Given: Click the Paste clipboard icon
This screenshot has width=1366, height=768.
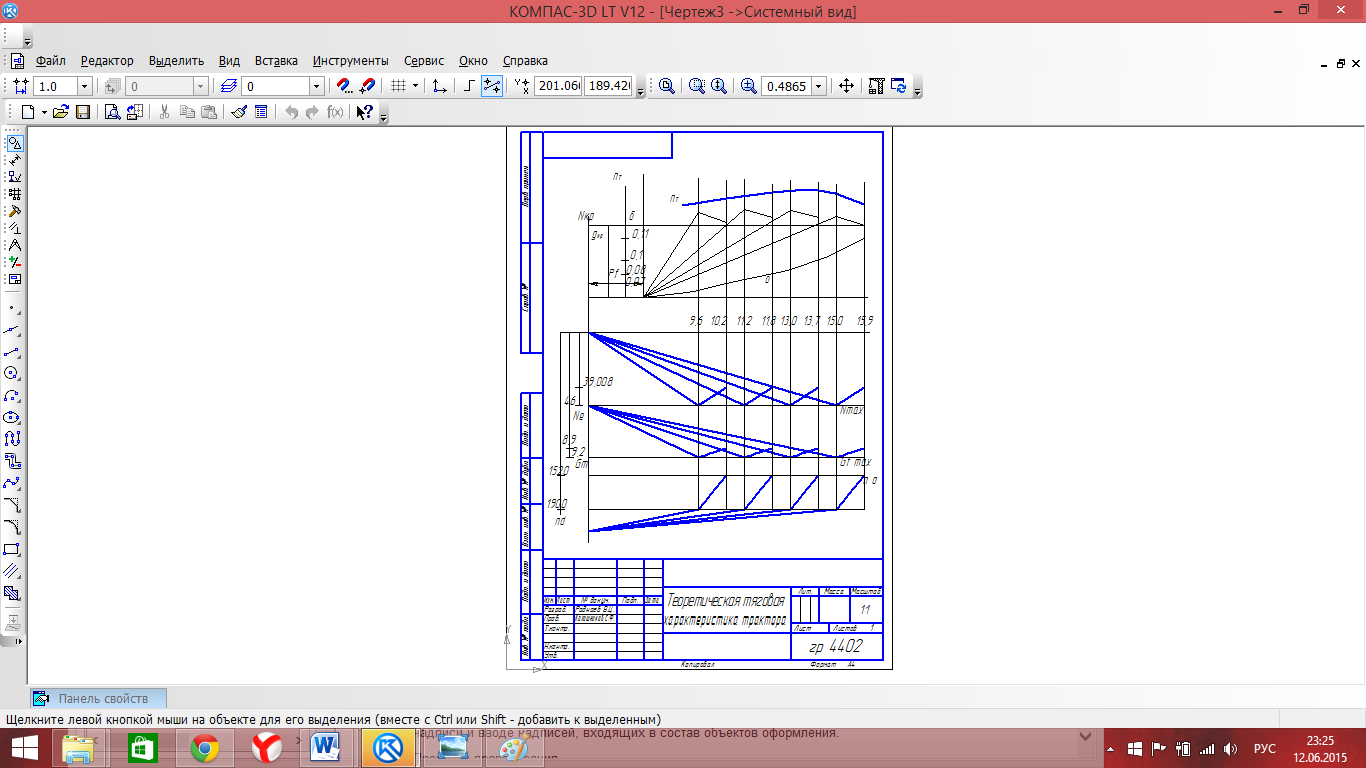Looking at the screenshot, I should pos(209,112).
